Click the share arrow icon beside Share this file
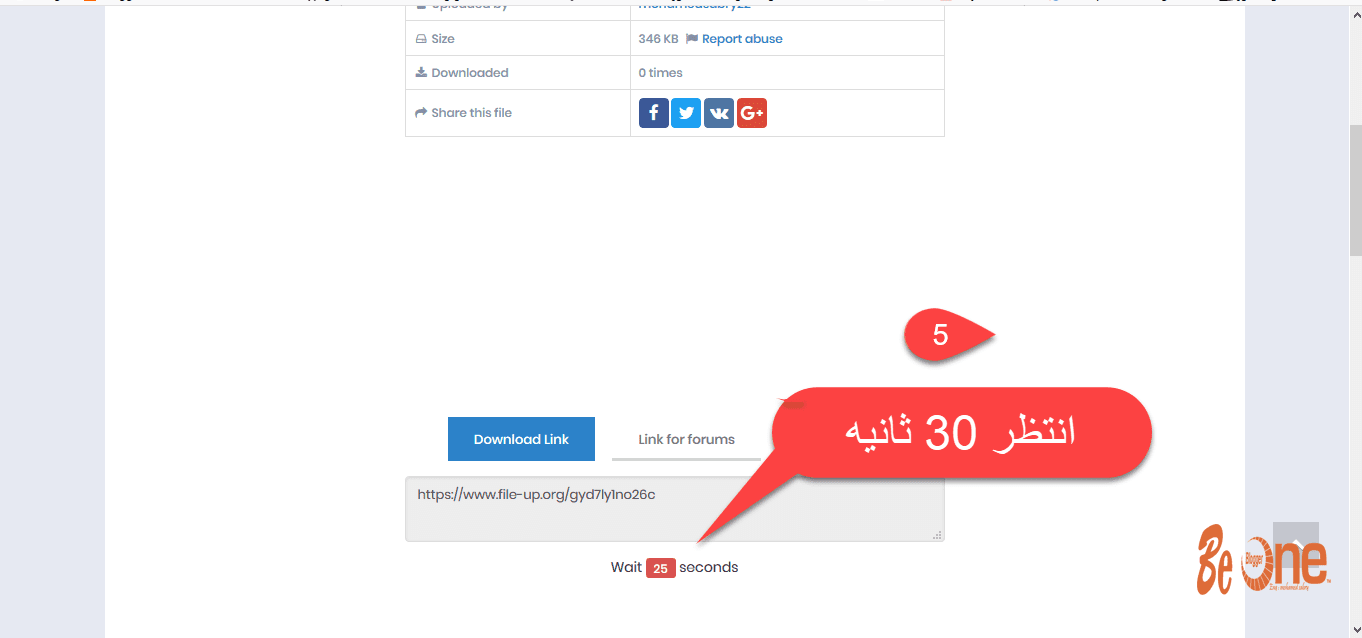 point(421,113)
